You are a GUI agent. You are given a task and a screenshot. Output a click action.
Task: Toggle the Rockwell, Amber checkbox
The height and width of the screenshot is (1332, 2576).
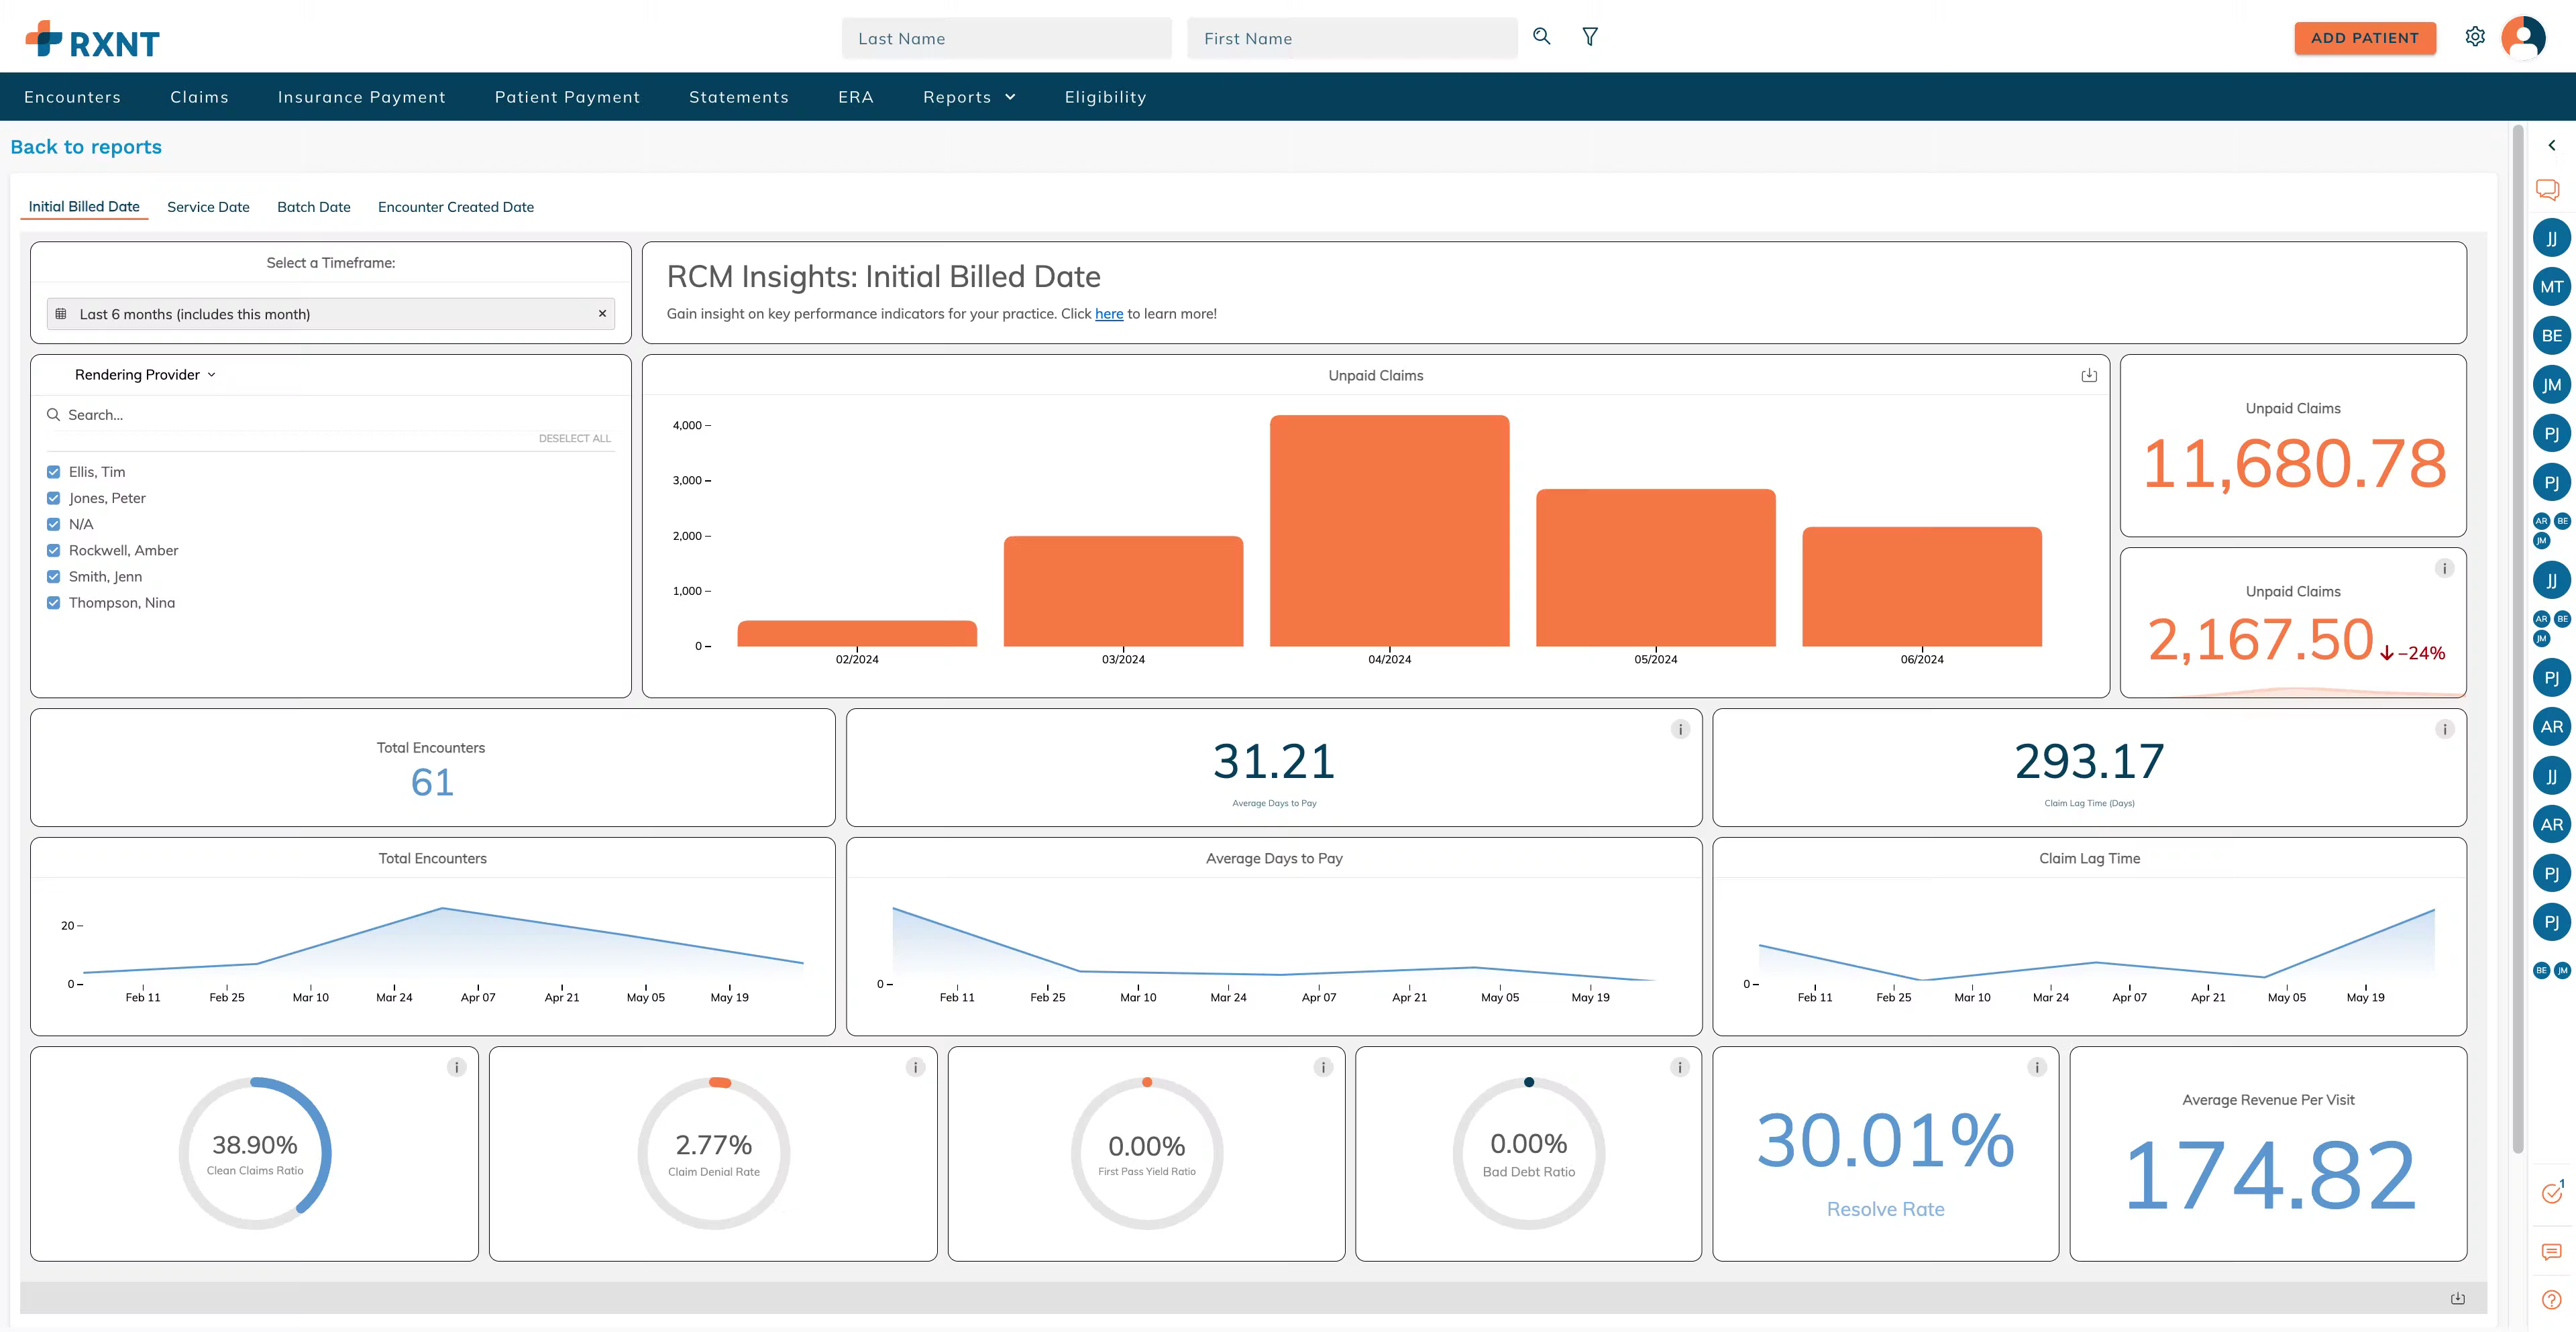tap(54, 550)
